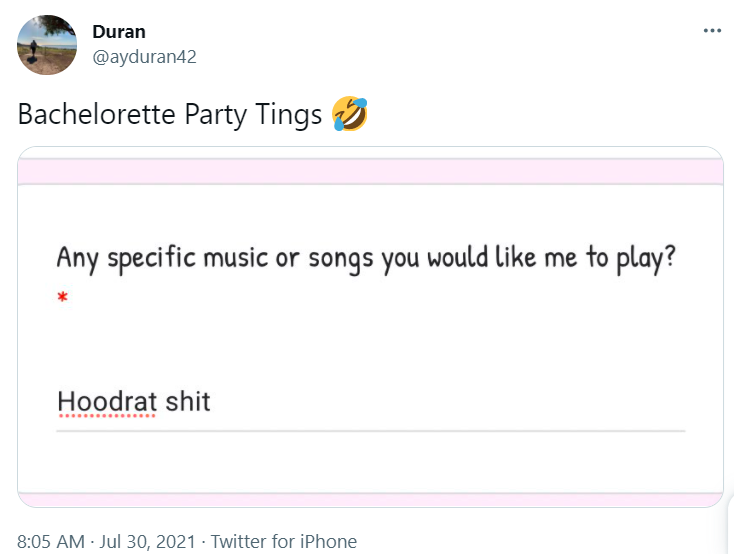Click the Twitter for iPhone source link
Viewport: 734px width, 554px height.
click(284, 541)
